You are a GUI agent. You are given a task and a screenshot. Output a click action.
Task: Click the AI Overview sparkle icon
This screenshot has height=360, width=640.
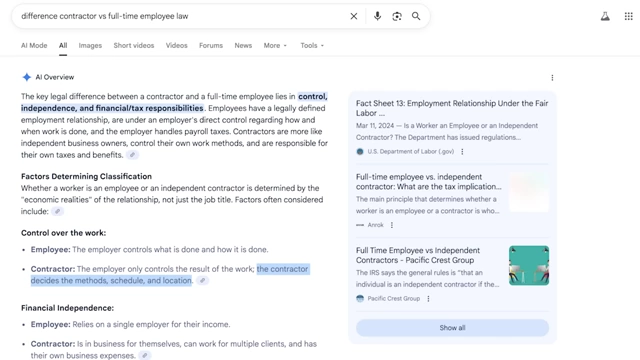pyautogui.click(x=27, y=77)
